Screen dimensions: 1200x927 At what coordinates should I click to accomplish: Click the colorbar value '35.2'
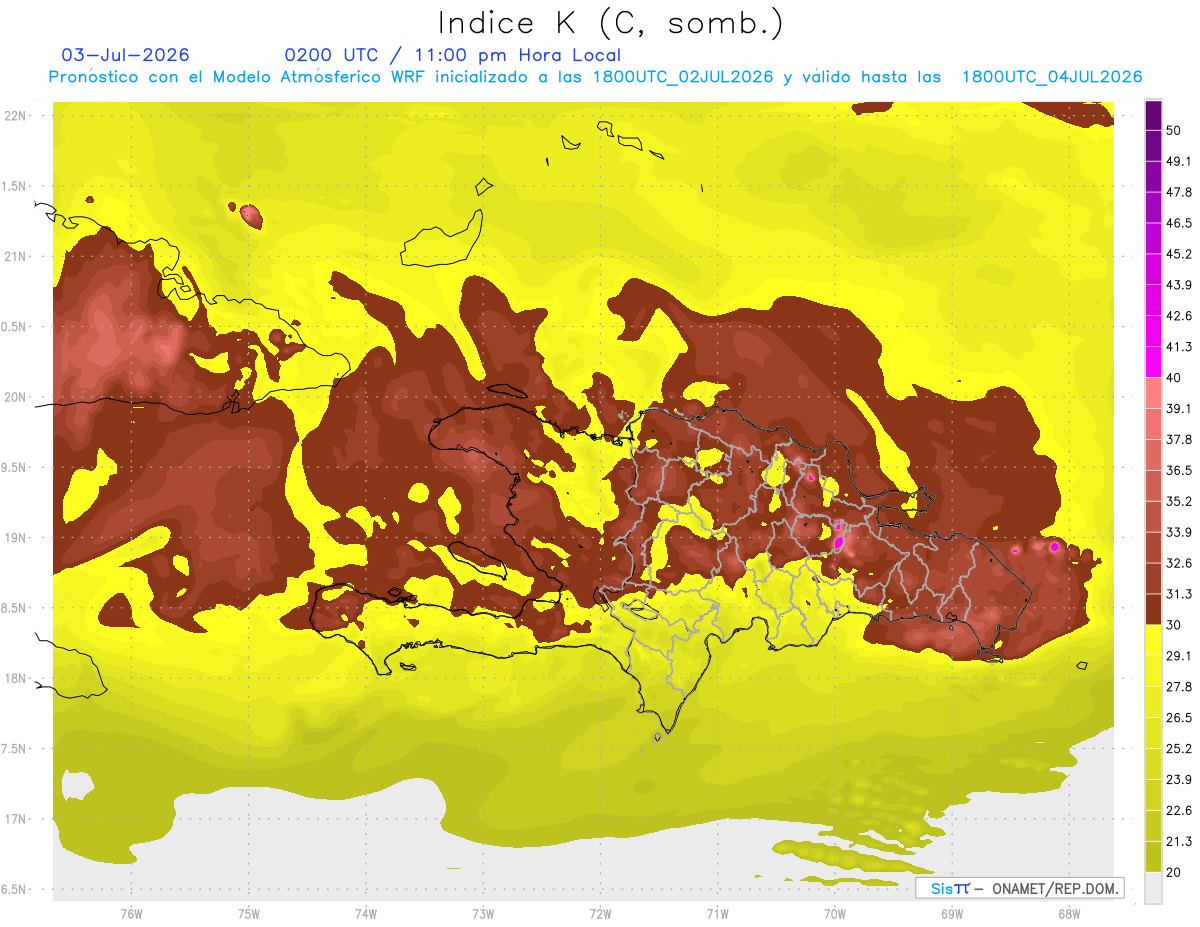click(1179, 501)
